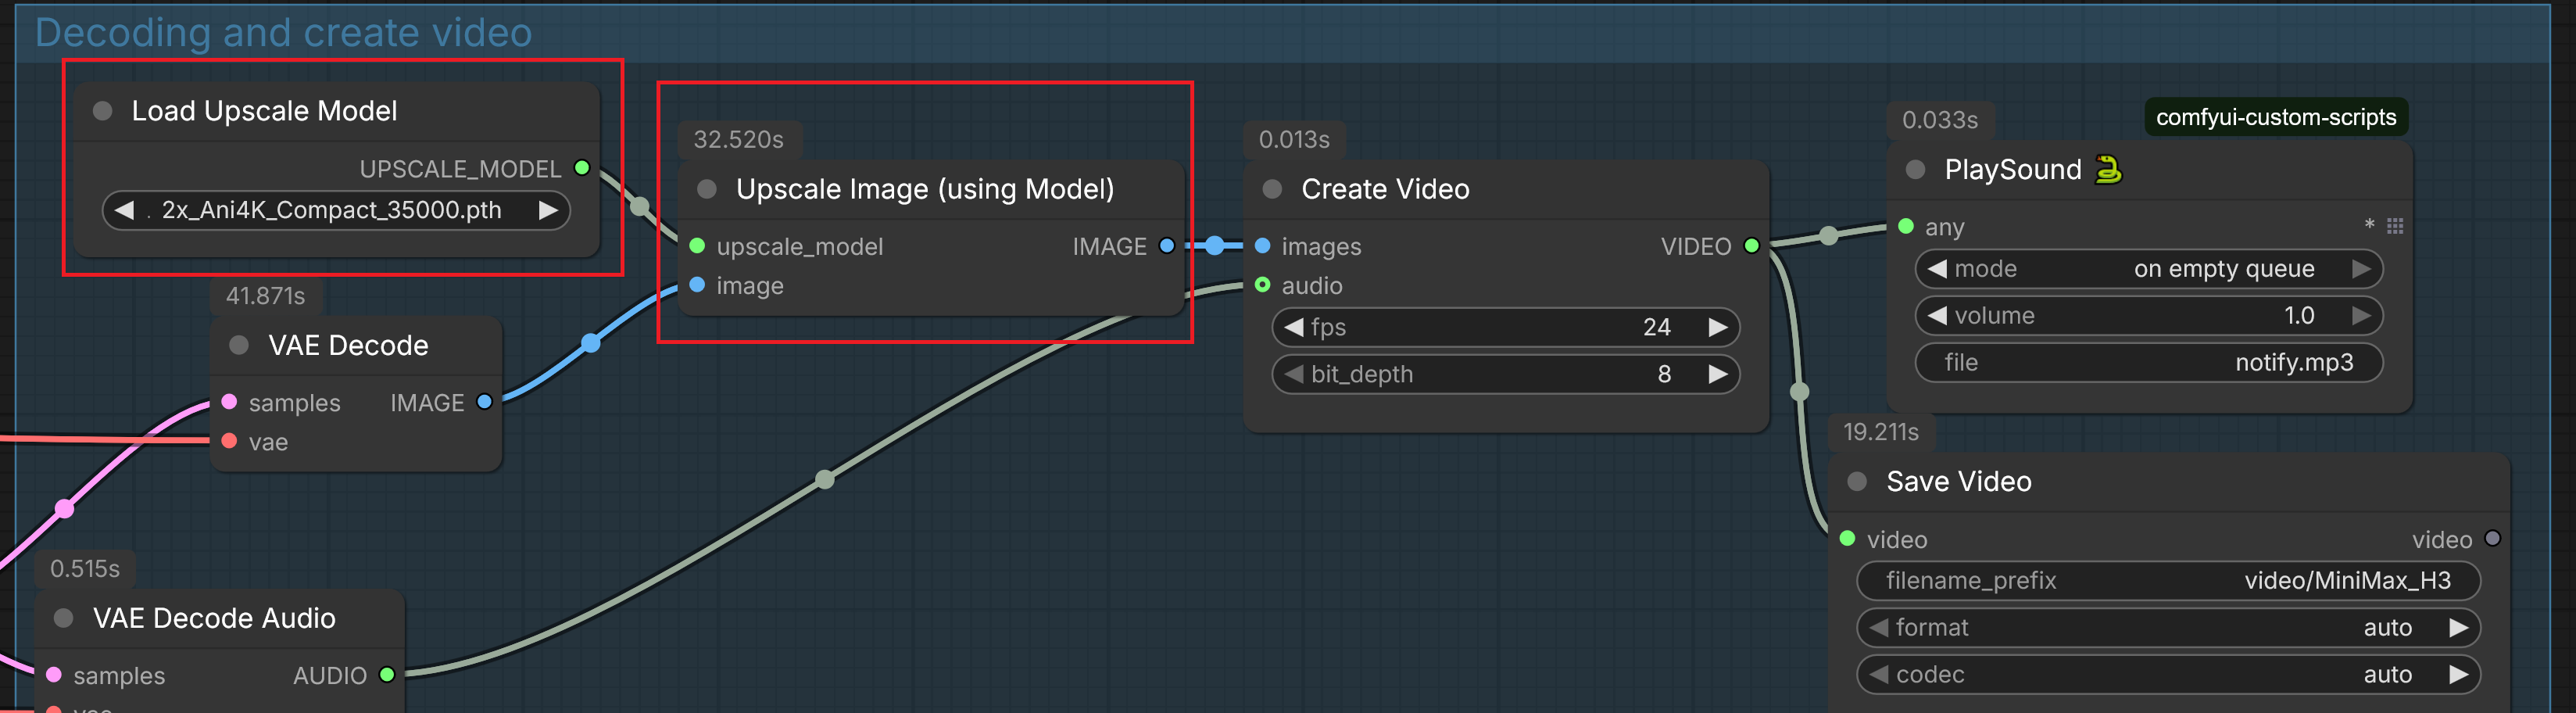Click the video output socket on Save Video

(x=2493, y=539)
